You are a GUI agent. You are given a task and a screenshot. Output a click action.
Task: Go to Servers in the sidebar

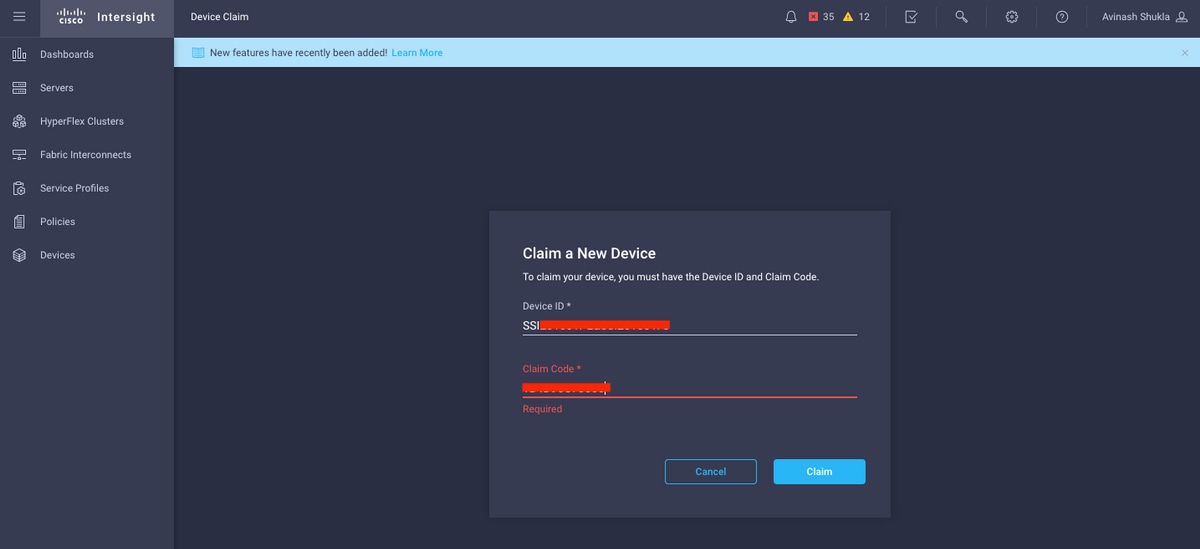57,88
